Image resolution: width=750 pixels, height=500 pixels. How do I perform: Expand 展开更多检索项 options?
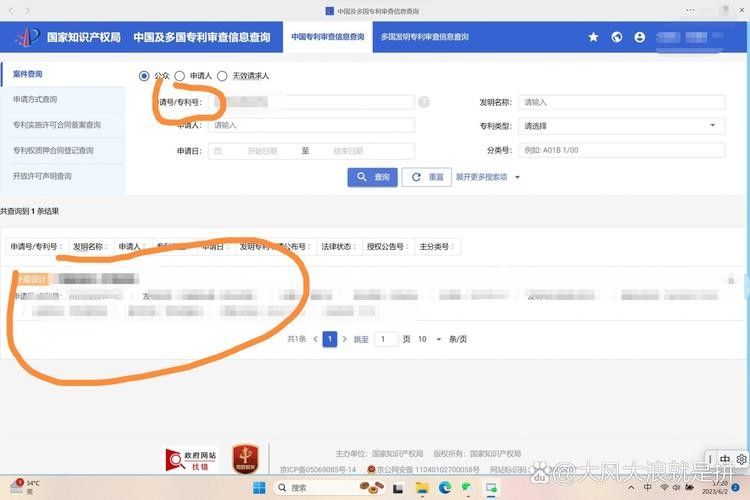point(487,177)
